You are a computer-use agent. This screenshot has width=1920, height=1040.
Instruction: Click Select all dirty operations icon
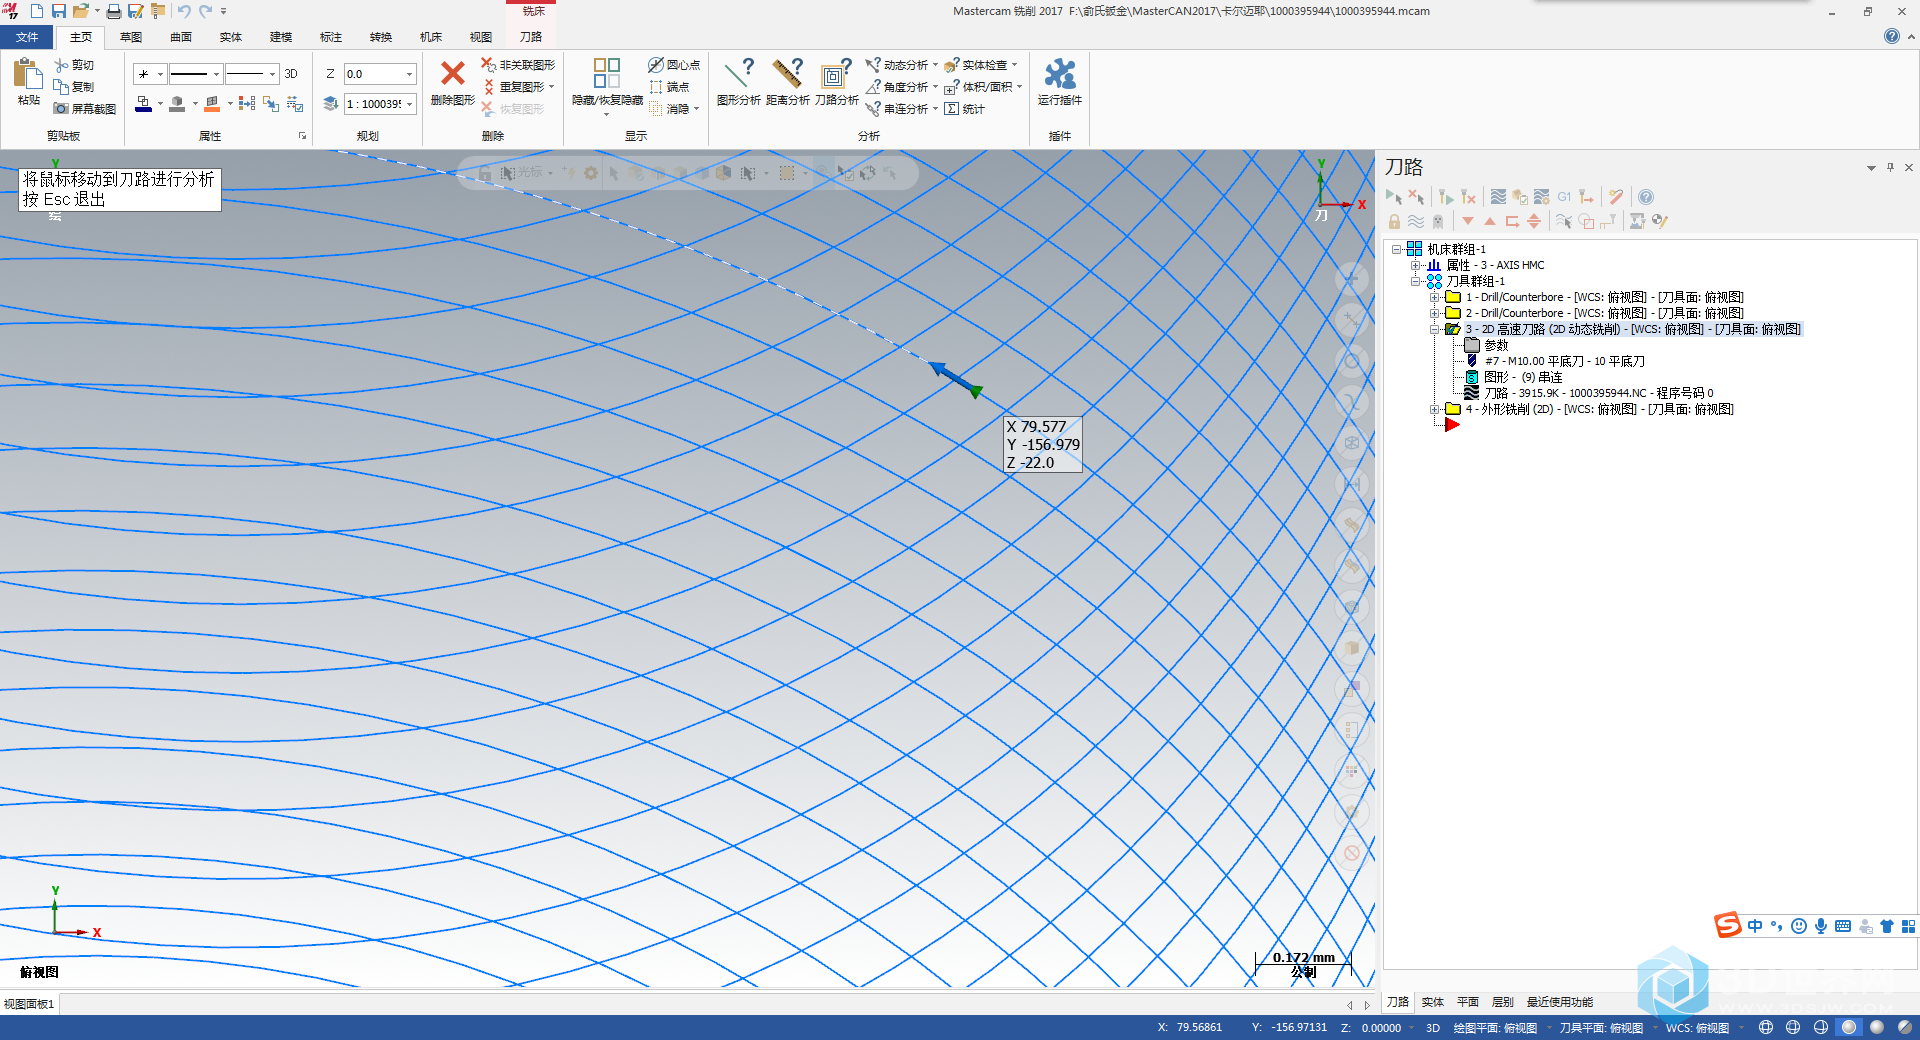[1416, 197]
